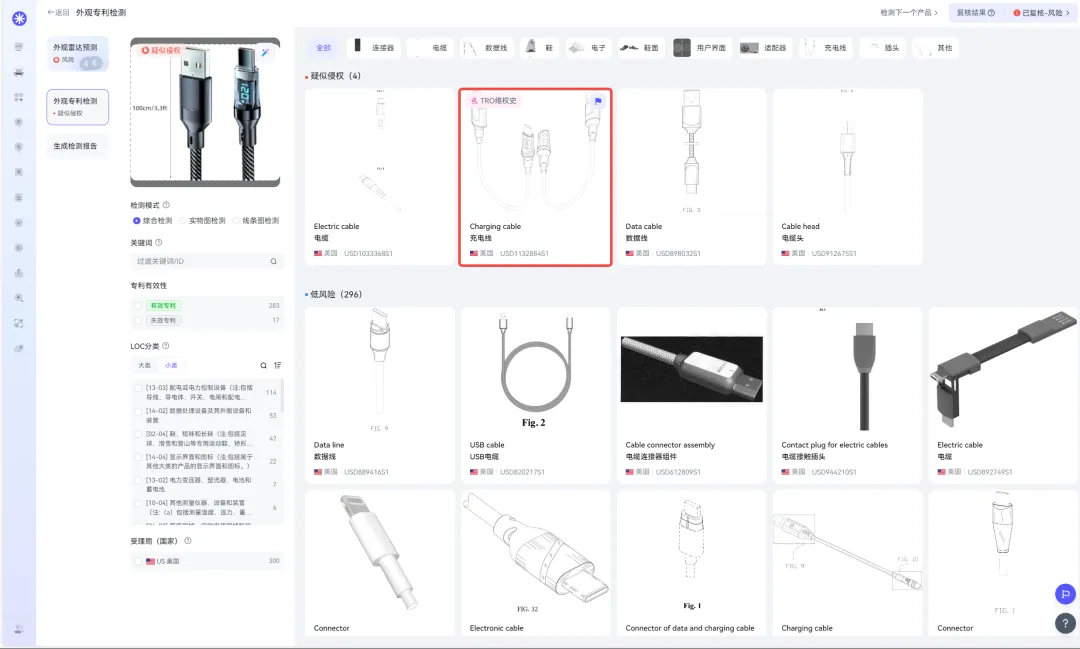Click the 复核结果 button
This screenshot has height=649, width=1080.
(975, 12)
